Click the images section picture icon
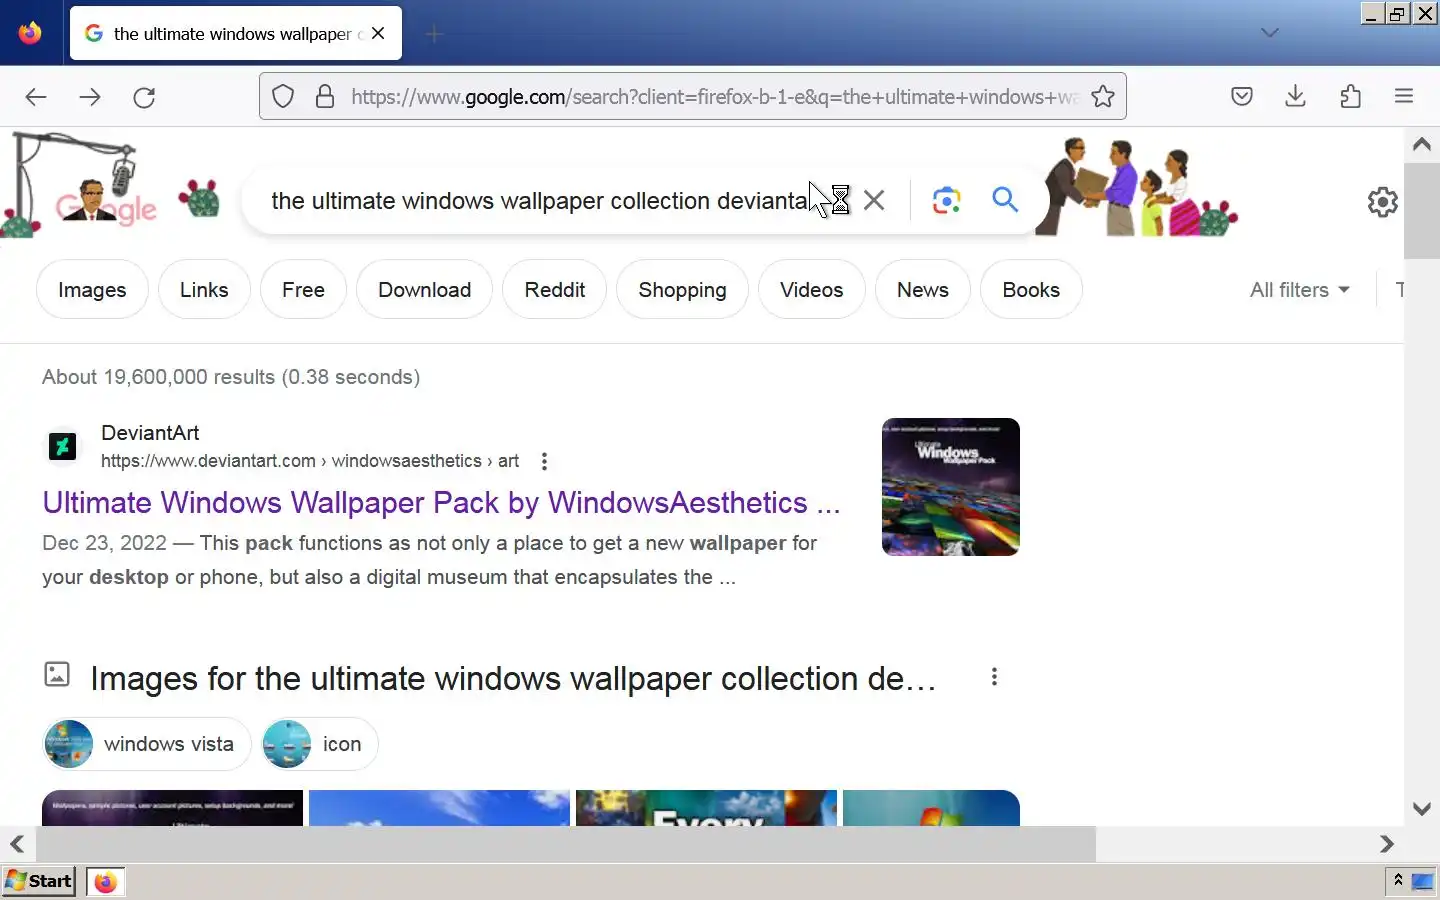1440x900 pixels. coord(57,674)
